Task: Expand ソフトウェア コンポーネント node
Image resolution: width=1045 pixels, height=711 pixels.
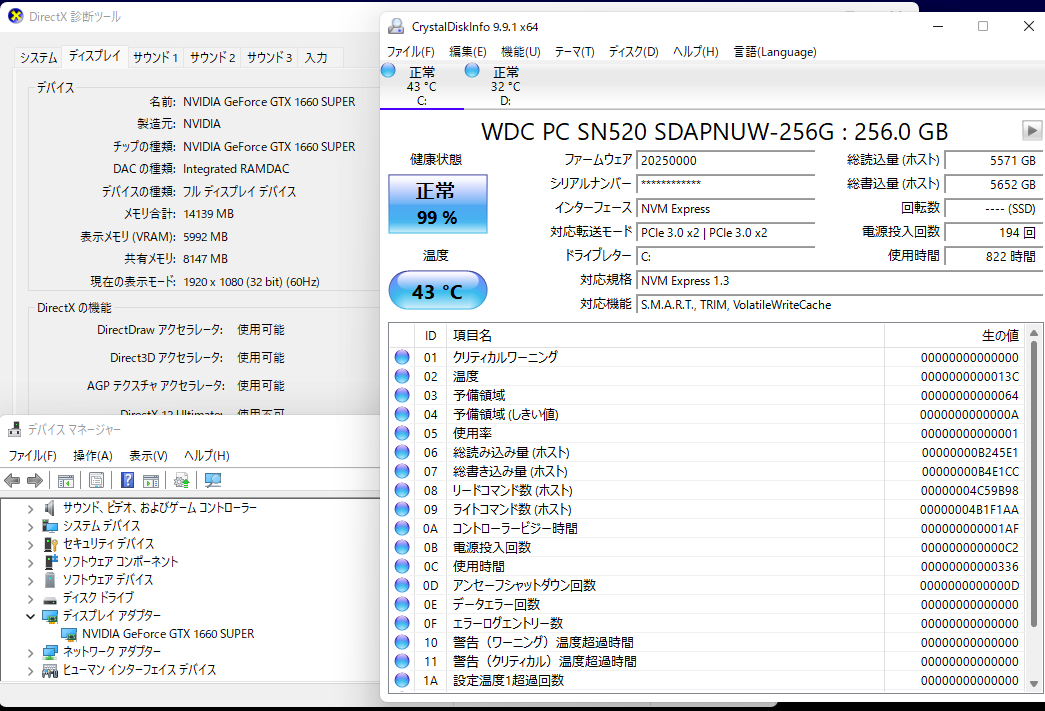Action: point(30,562)
